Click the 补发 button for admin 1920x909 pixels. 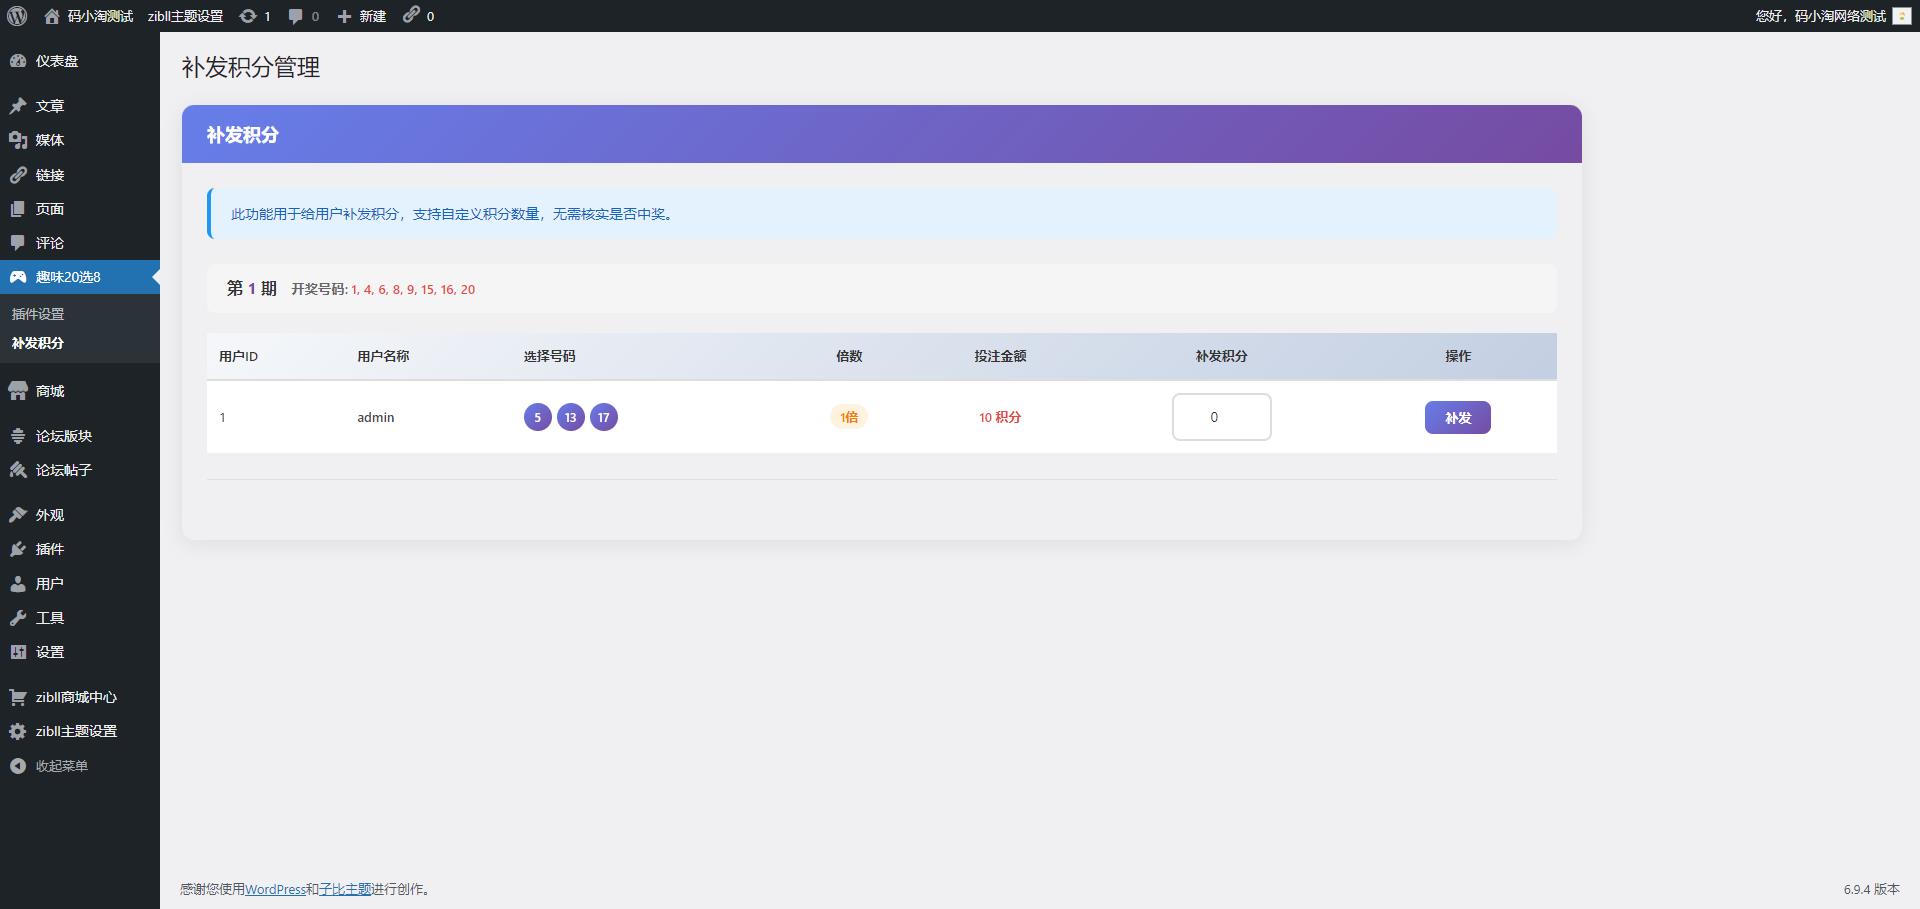(x=1457, y=417)
